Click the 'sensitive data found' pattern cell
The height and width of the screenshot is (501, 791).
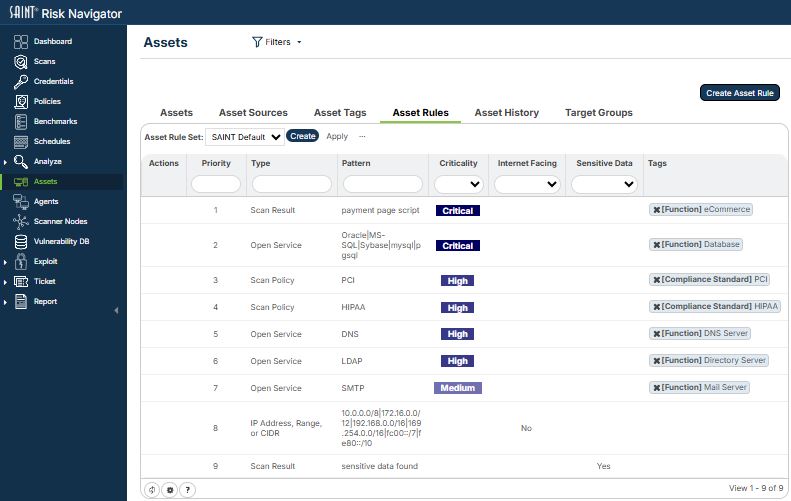pos(380,466)
